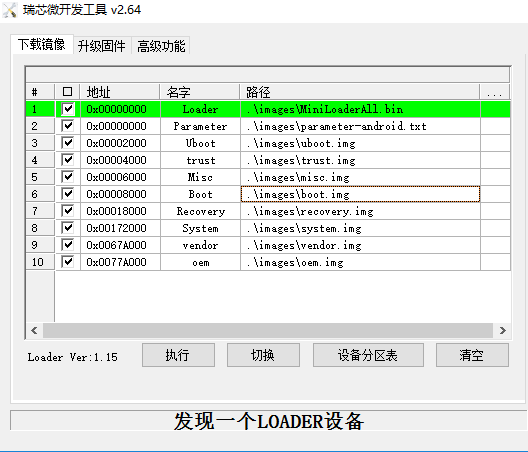This screenshot has width=528, height=452.
Task: Uncheck the Loader row checkbox
Action: tap(68, 109)
